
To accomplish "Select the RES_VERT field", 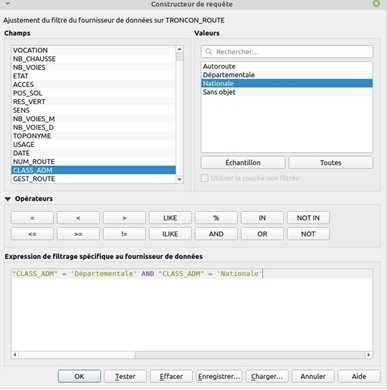I will pyautogui.click(x=93, y=102).
